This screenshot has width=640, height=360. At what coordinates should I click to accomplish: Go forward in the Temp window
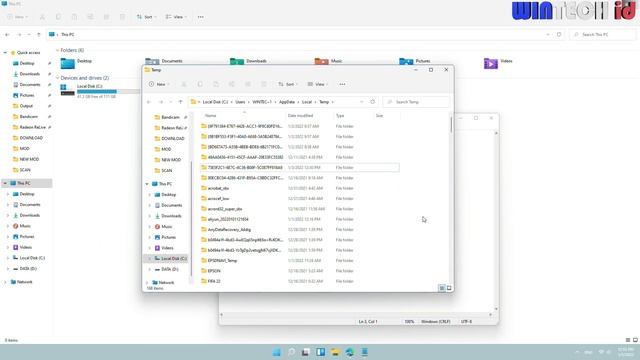(161, 102)
